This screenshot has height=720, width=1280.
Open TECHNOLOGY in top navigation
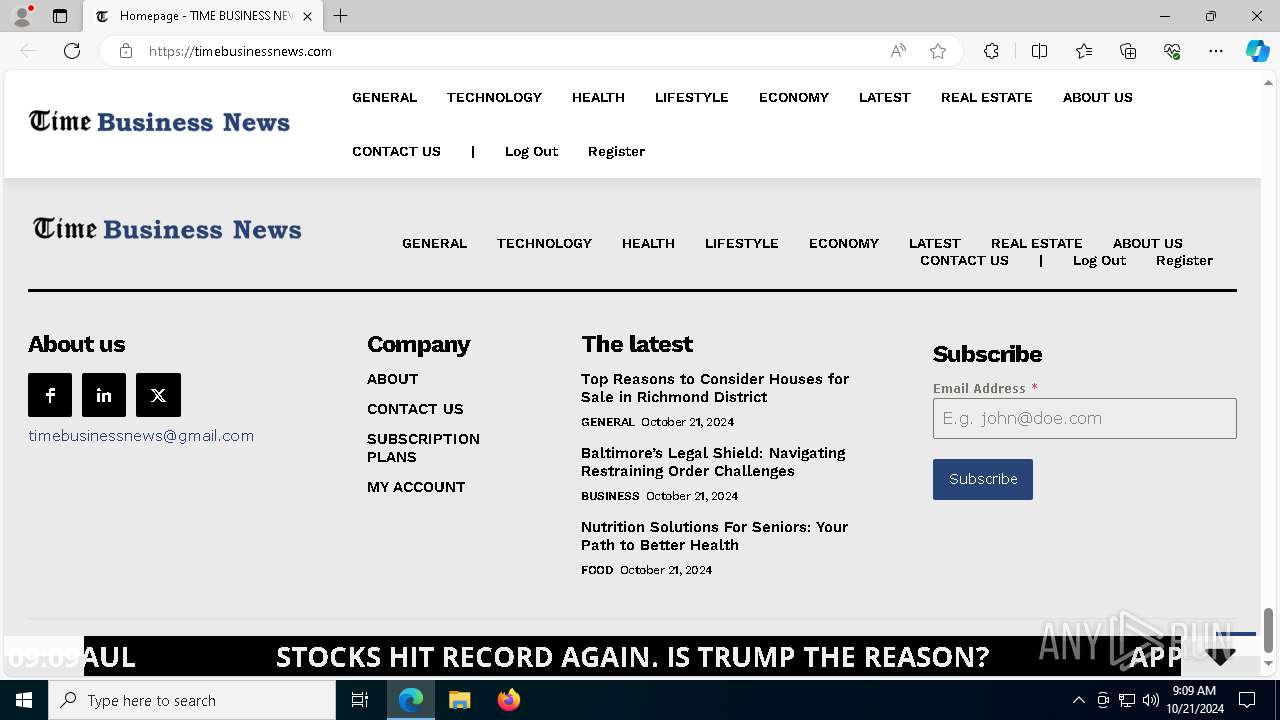494,97
